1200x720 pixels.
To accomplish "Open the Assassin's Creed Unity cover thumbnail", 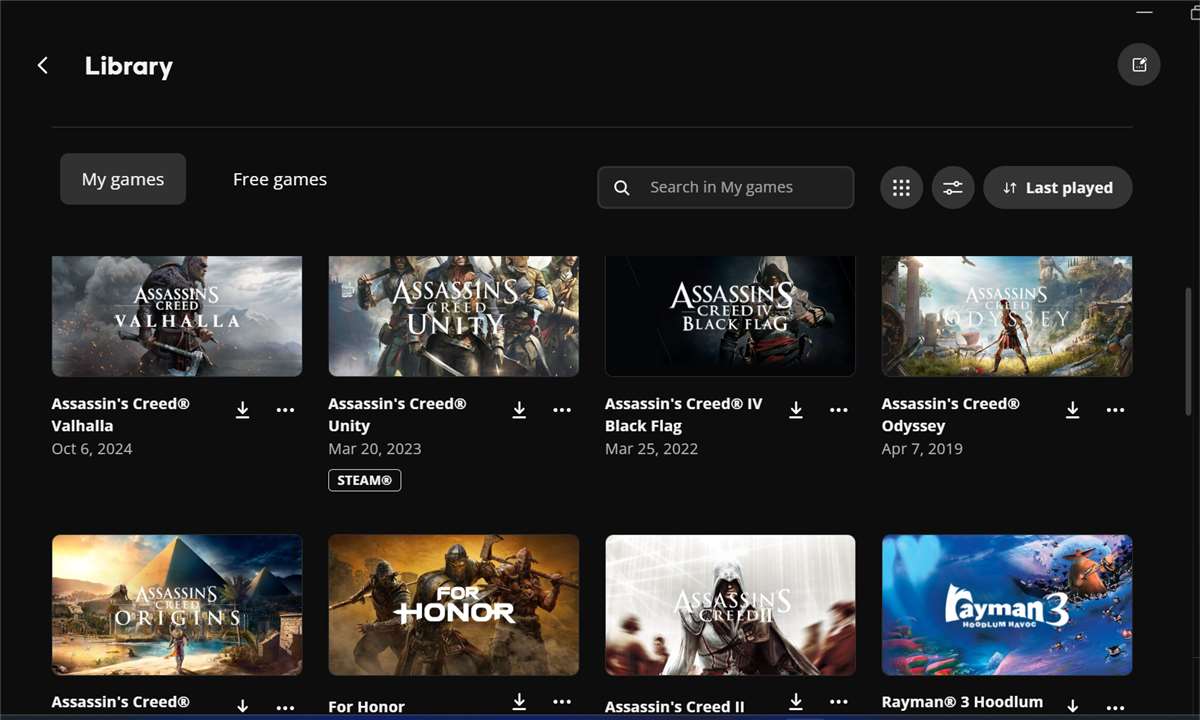I will pyautogui.click(x=454, y=316).
